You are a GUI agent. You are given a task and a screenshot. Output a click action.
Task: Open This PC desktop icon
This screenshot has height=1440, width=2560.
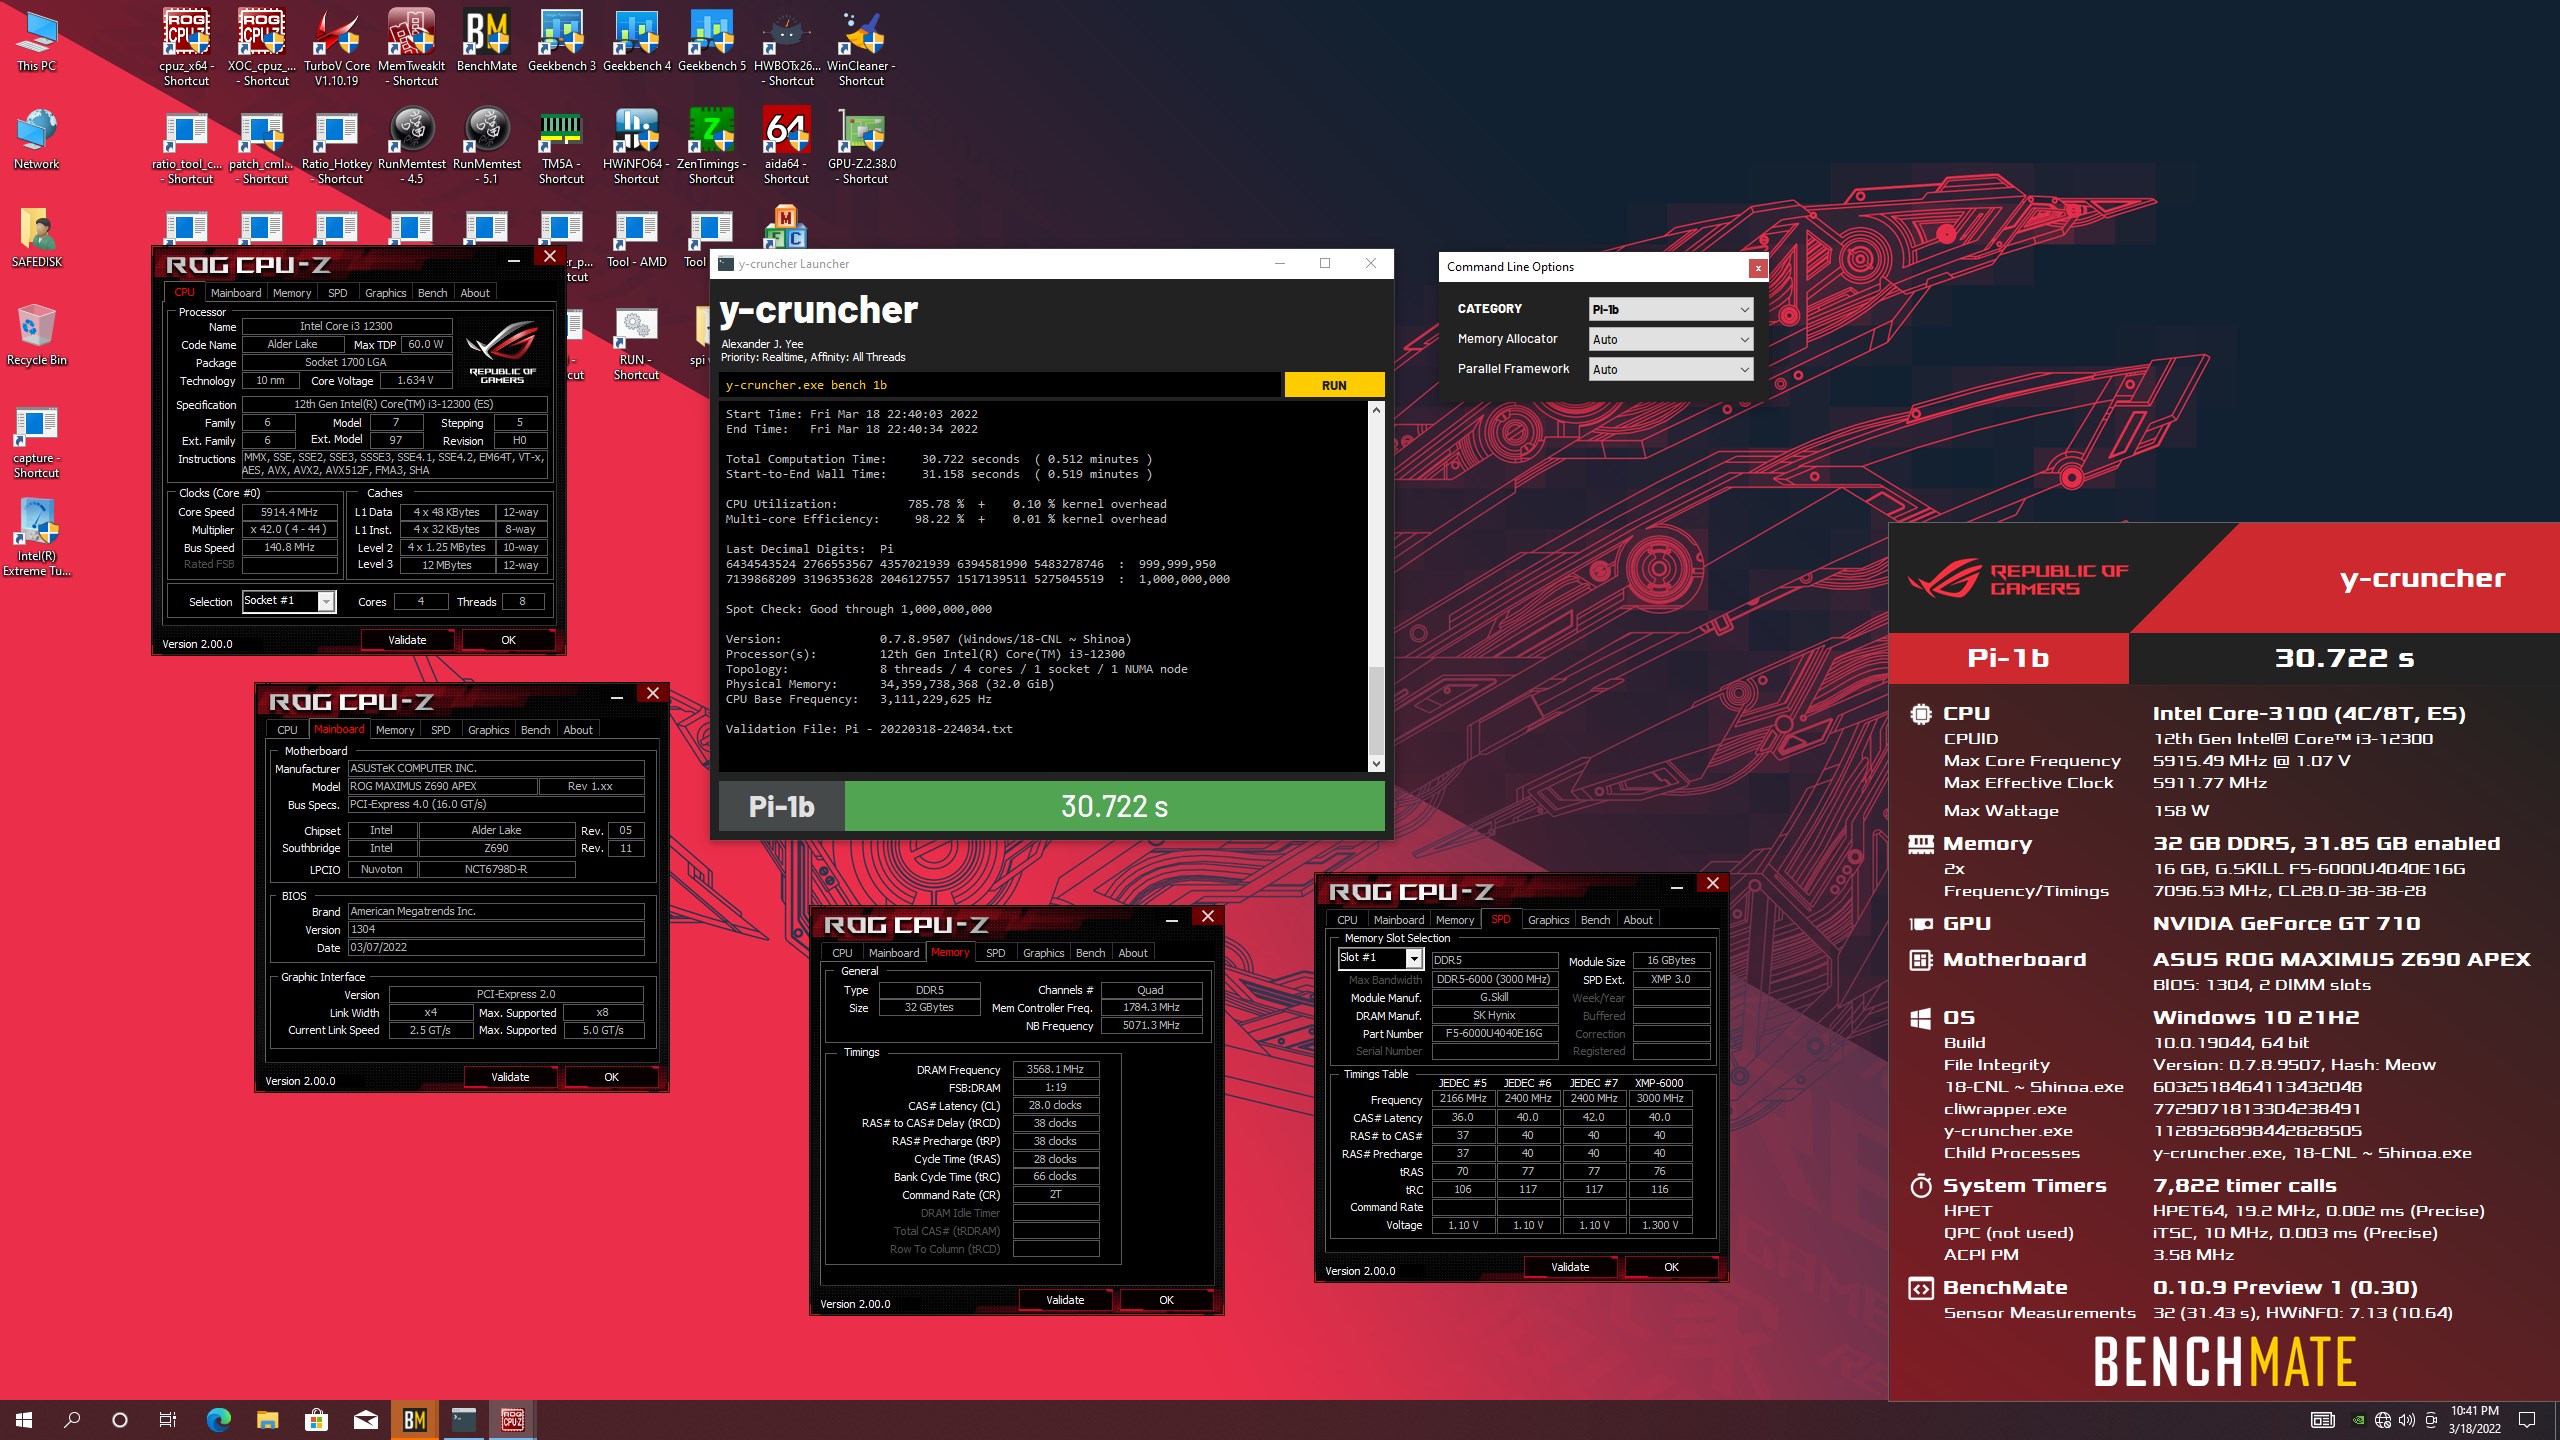(x=37, y=40)
